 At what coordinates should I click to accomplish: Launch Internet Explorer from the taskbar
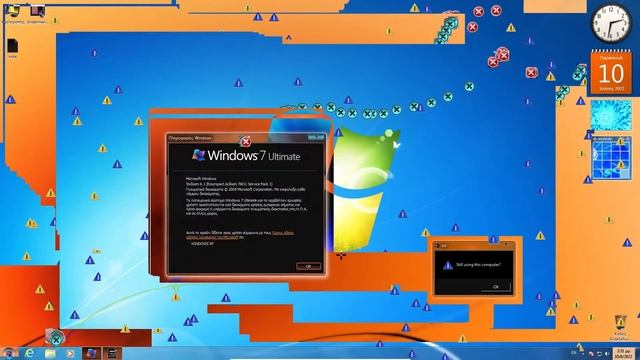coord(30,353)
